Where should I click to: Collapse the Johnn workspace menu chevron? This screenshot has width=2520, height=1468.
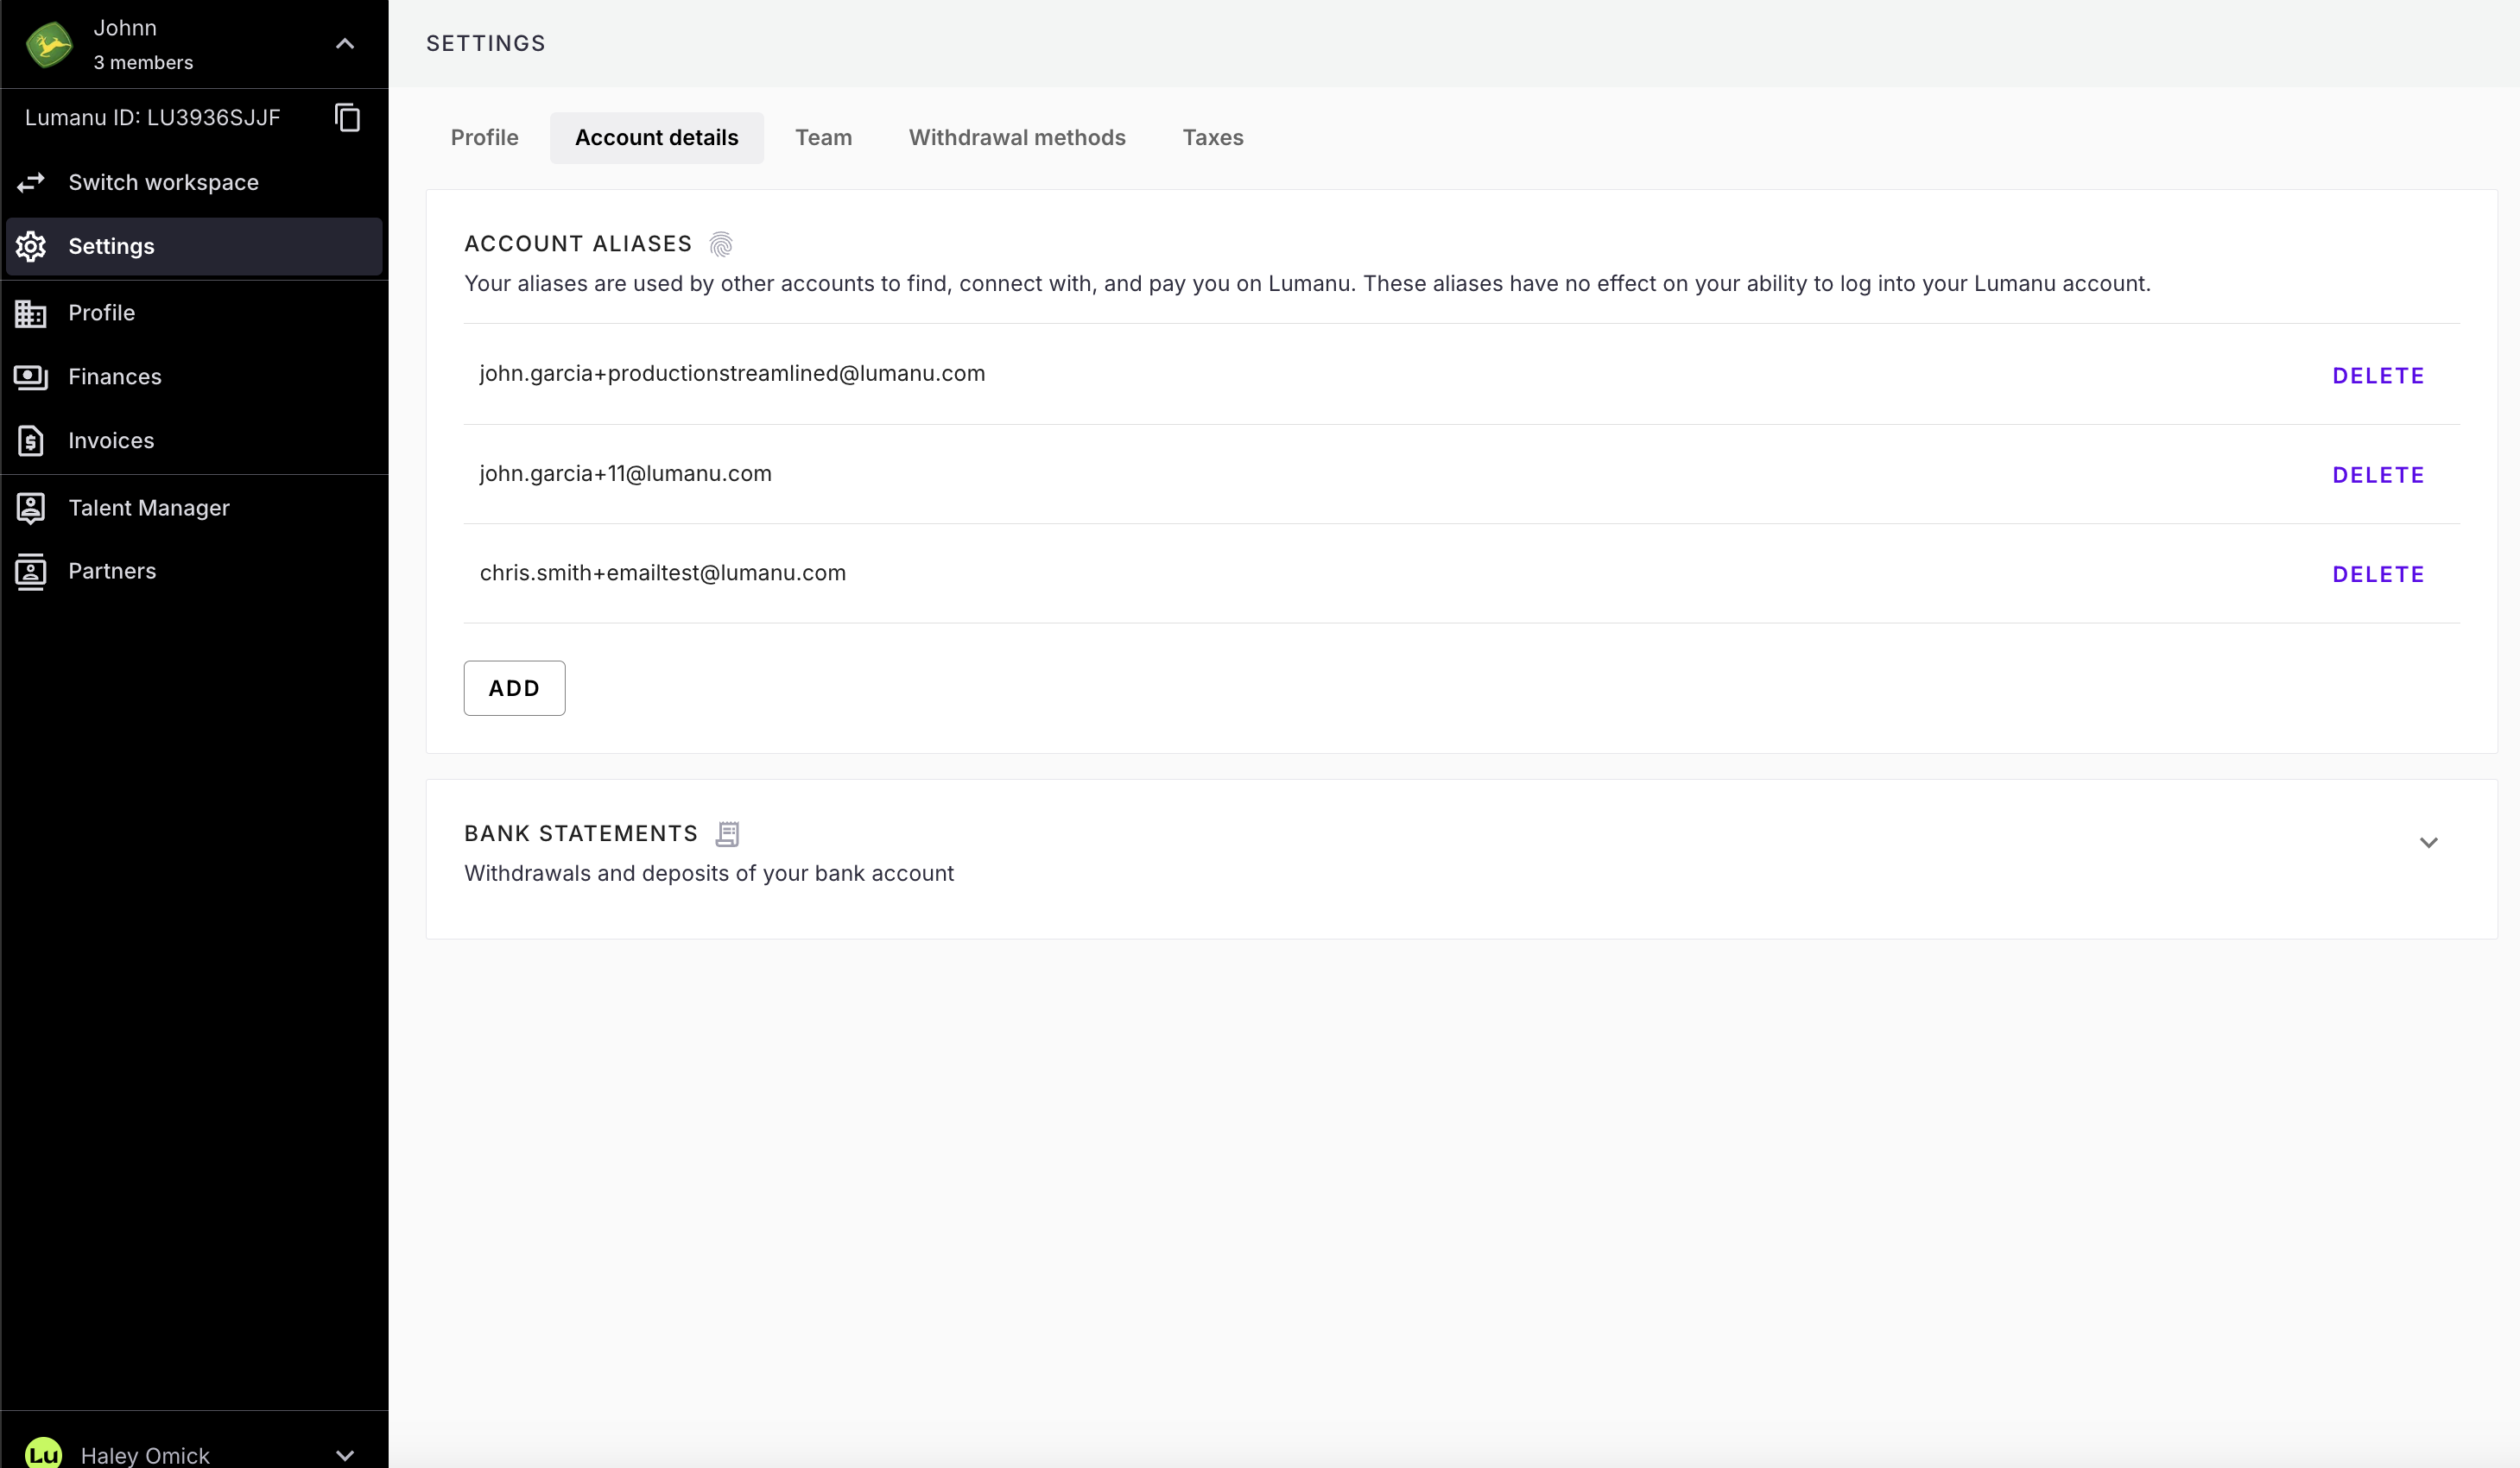tap(345, 44)
